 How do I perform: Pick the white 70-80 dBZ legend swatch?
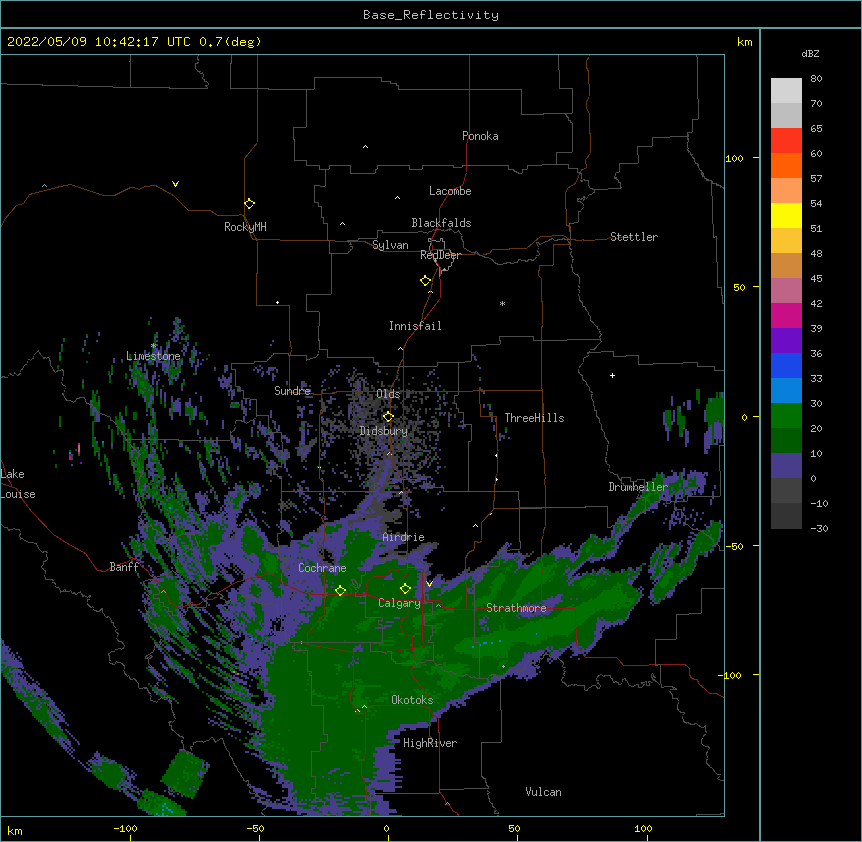(x=786, y=91)
